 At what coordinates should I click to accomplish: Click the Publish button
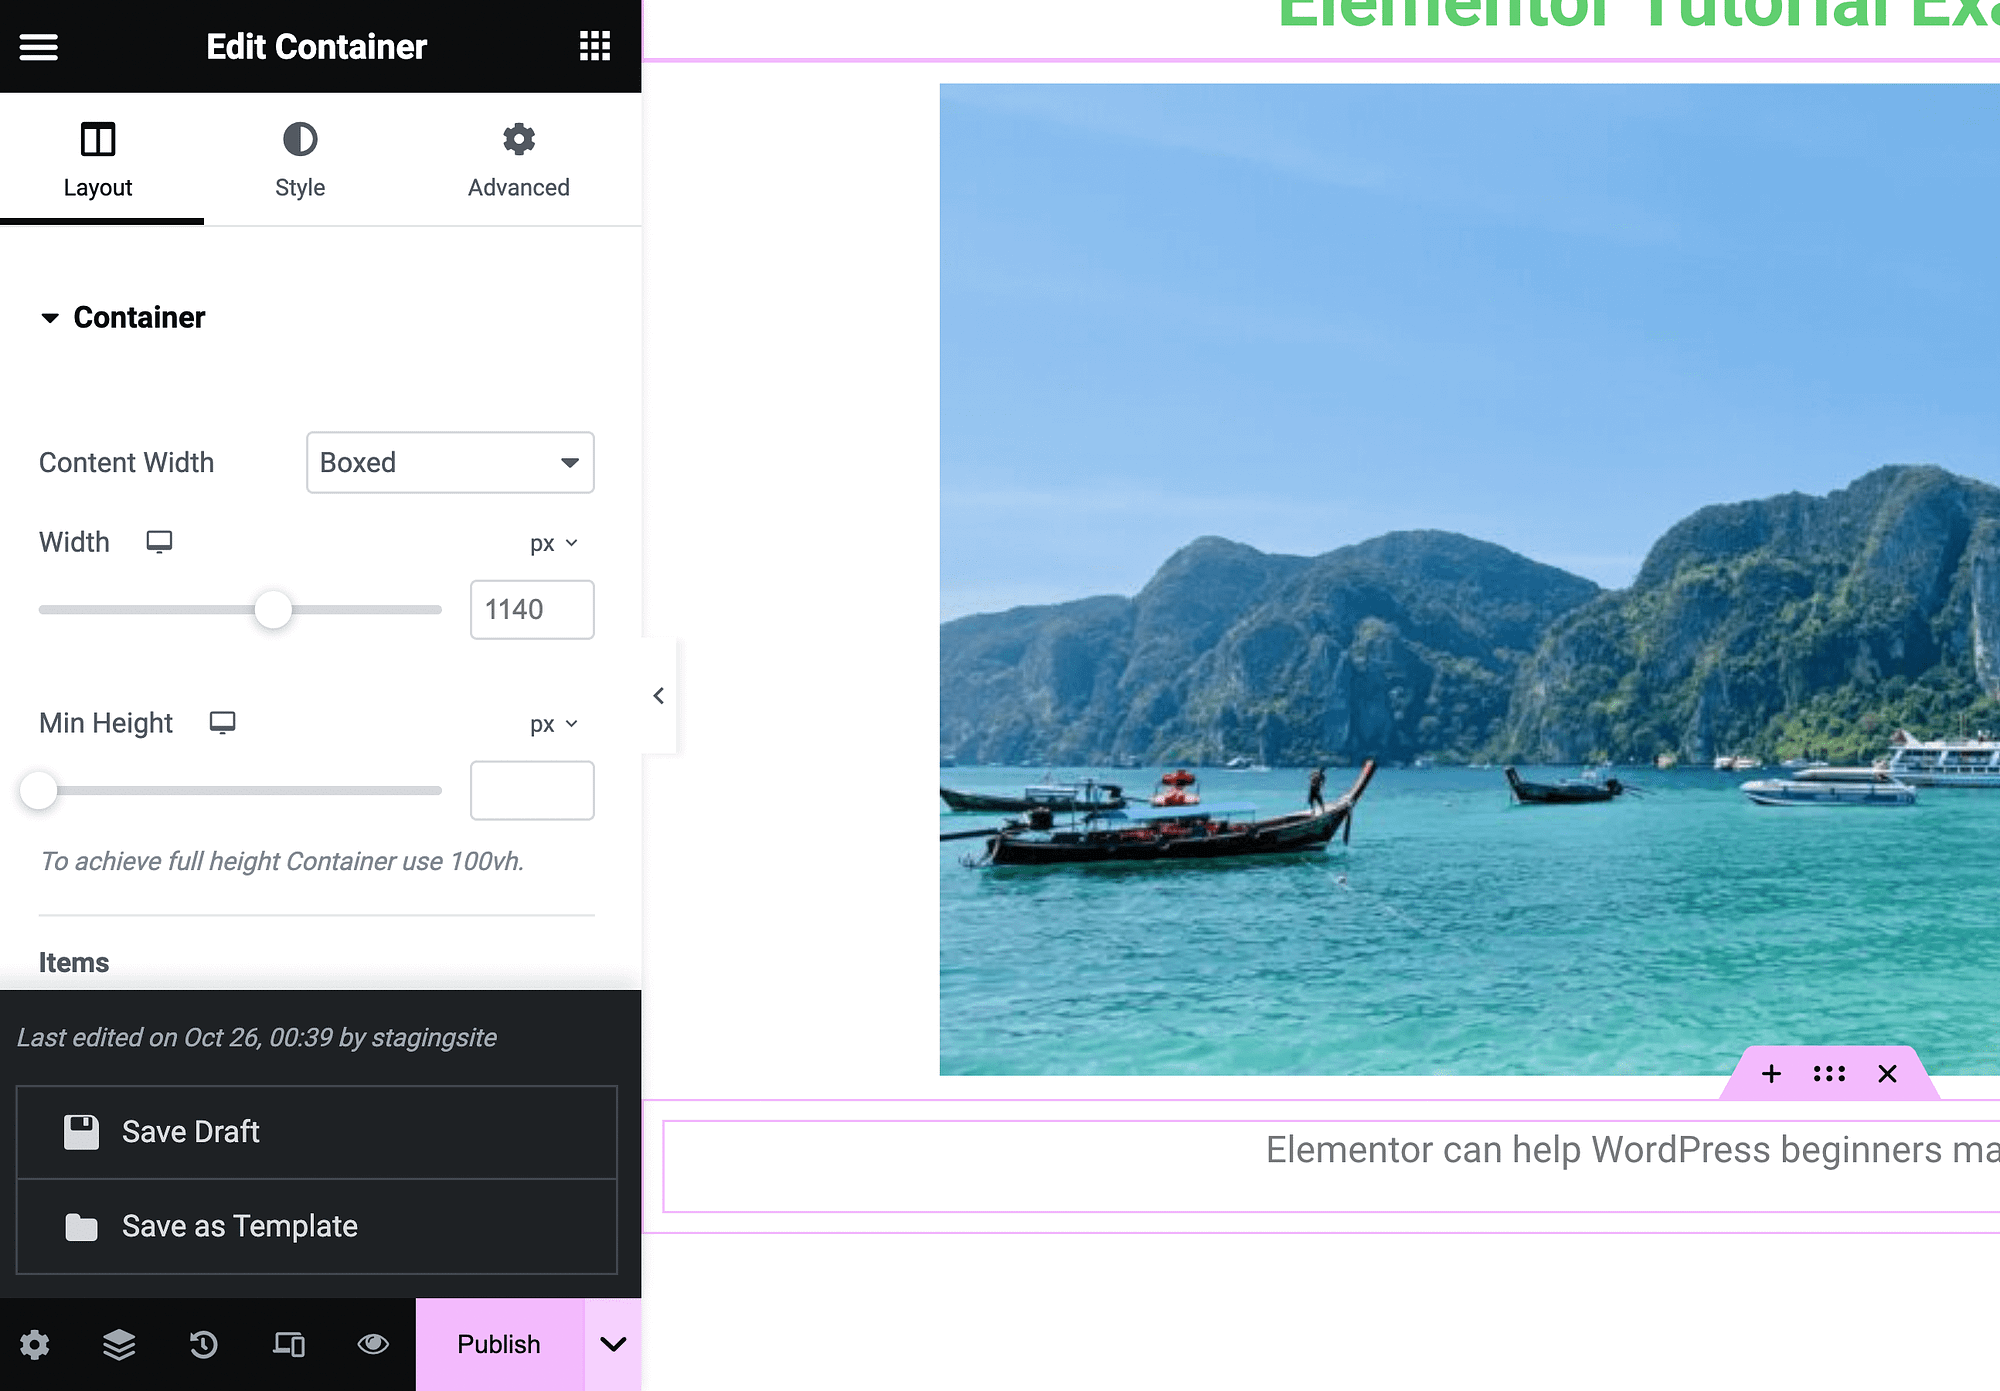(498, 1342)
